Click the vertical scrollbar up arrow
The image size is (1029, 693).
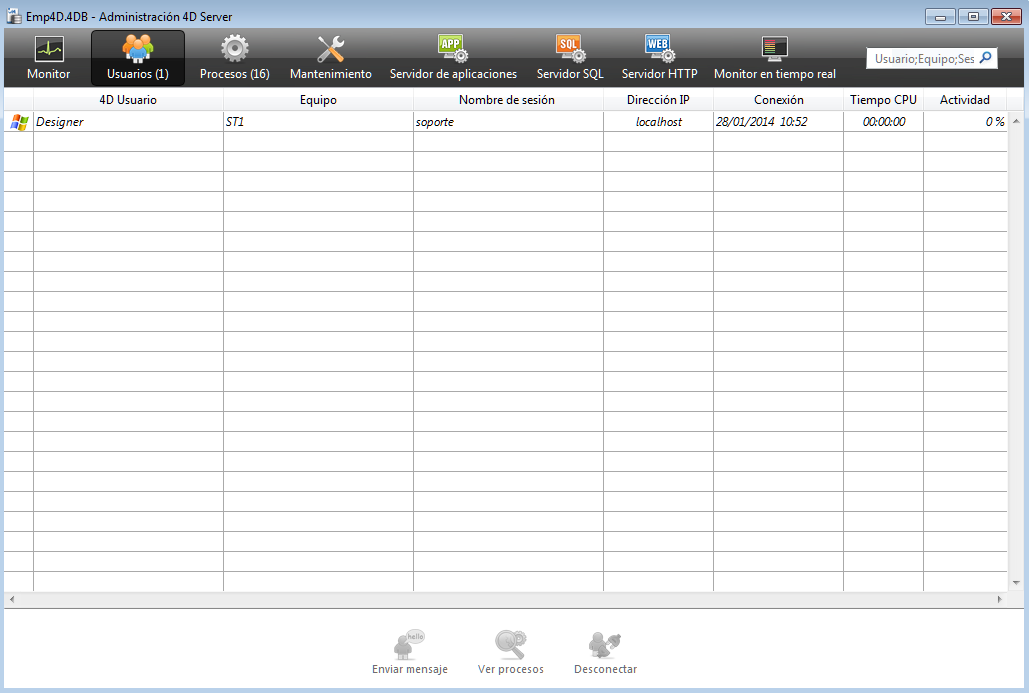tap(1016, 121)
